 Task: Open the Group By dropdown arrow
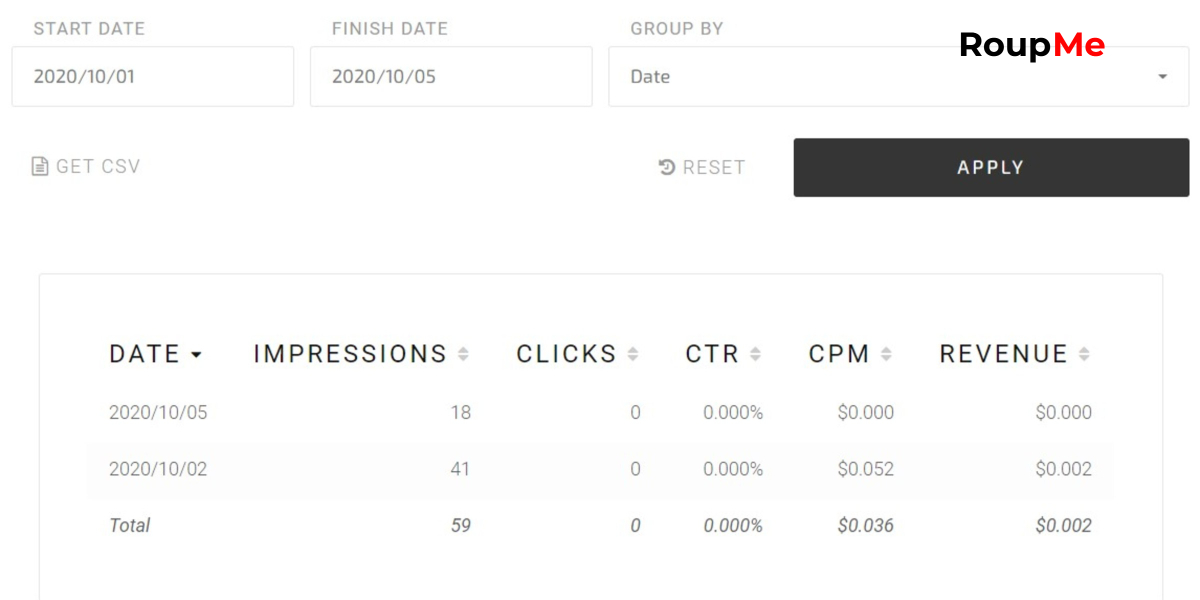(x=1162, y=77)
